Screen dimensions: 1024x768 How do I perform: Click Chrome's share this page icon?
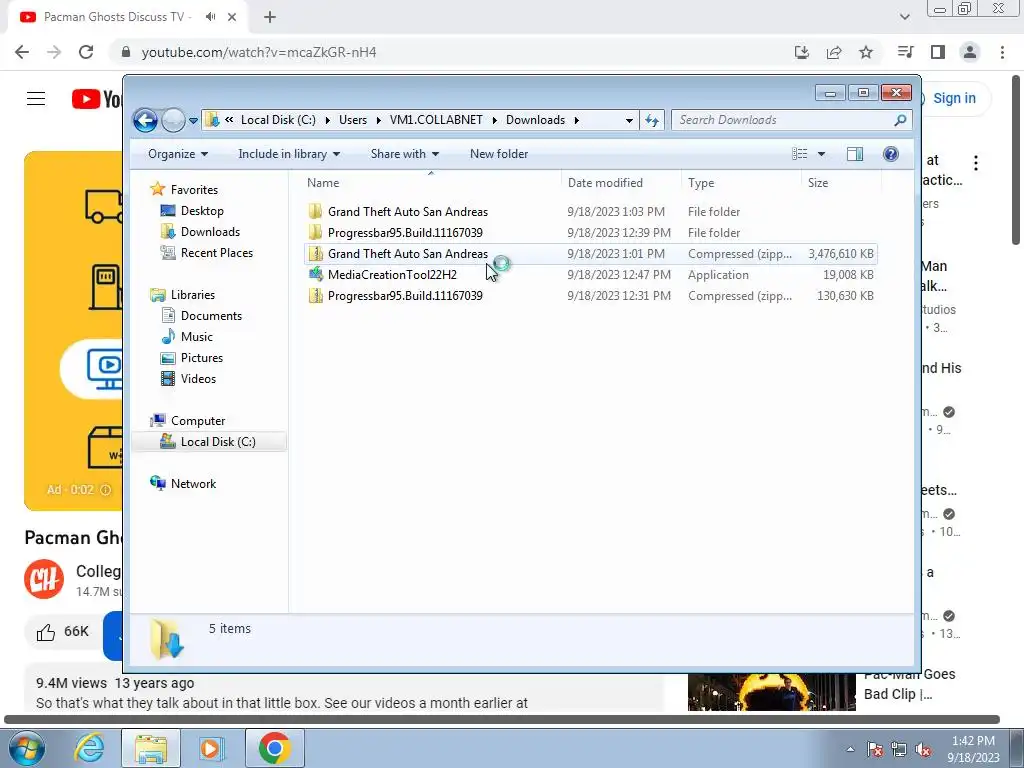click(x=834, y=52)
